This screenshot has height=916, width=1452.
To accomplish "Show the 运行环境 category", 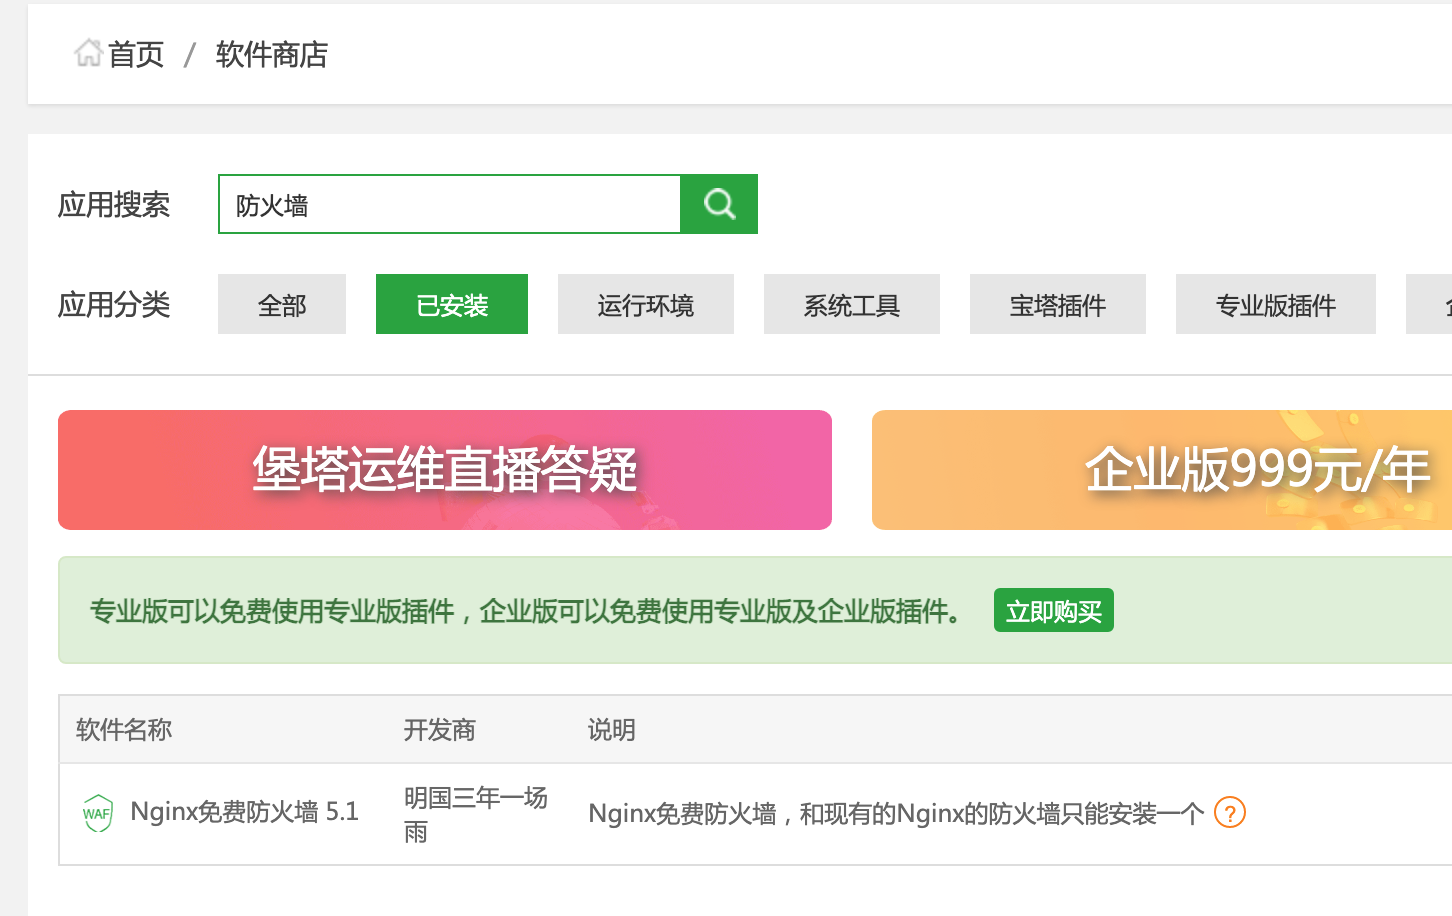I will pos(646,305).
